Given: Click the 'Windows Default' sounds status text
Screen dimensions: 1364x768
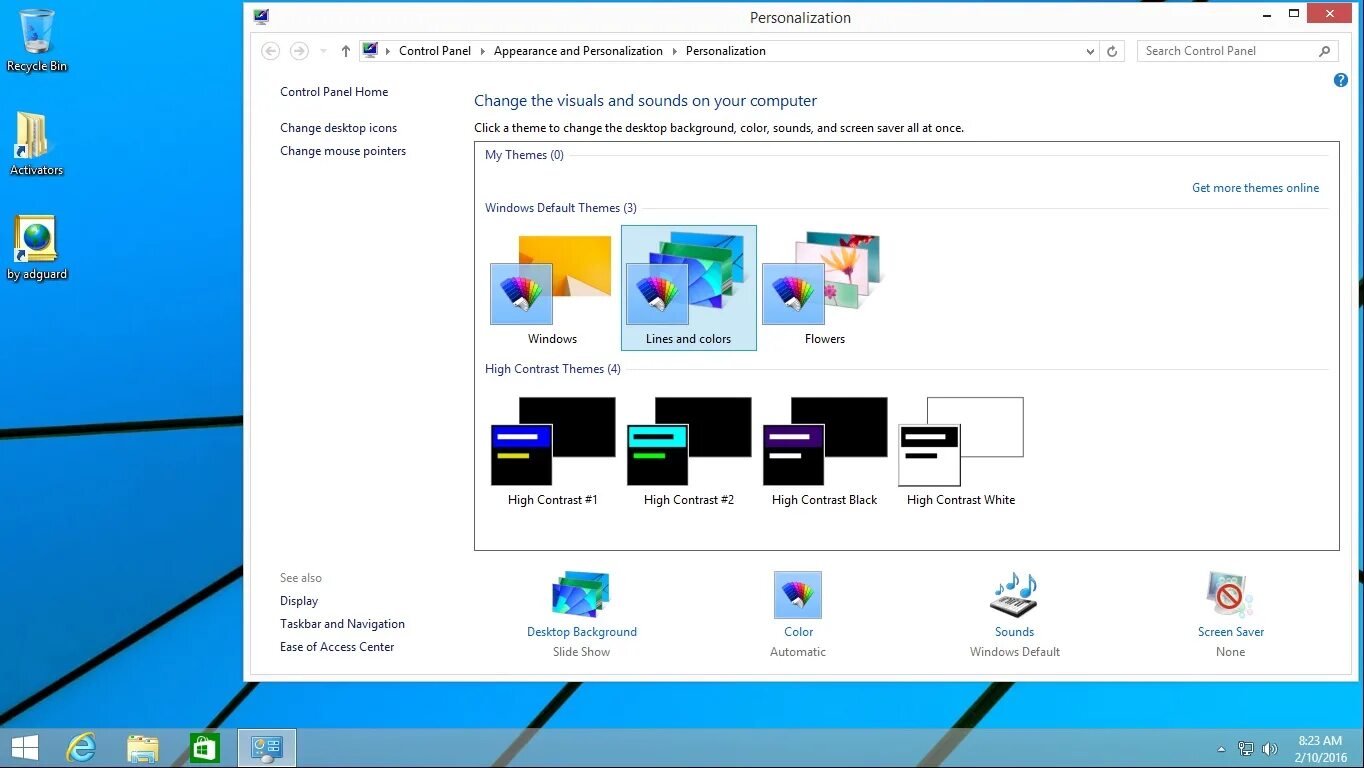Looking at the screenshot, I should [x=1014, y=652].
